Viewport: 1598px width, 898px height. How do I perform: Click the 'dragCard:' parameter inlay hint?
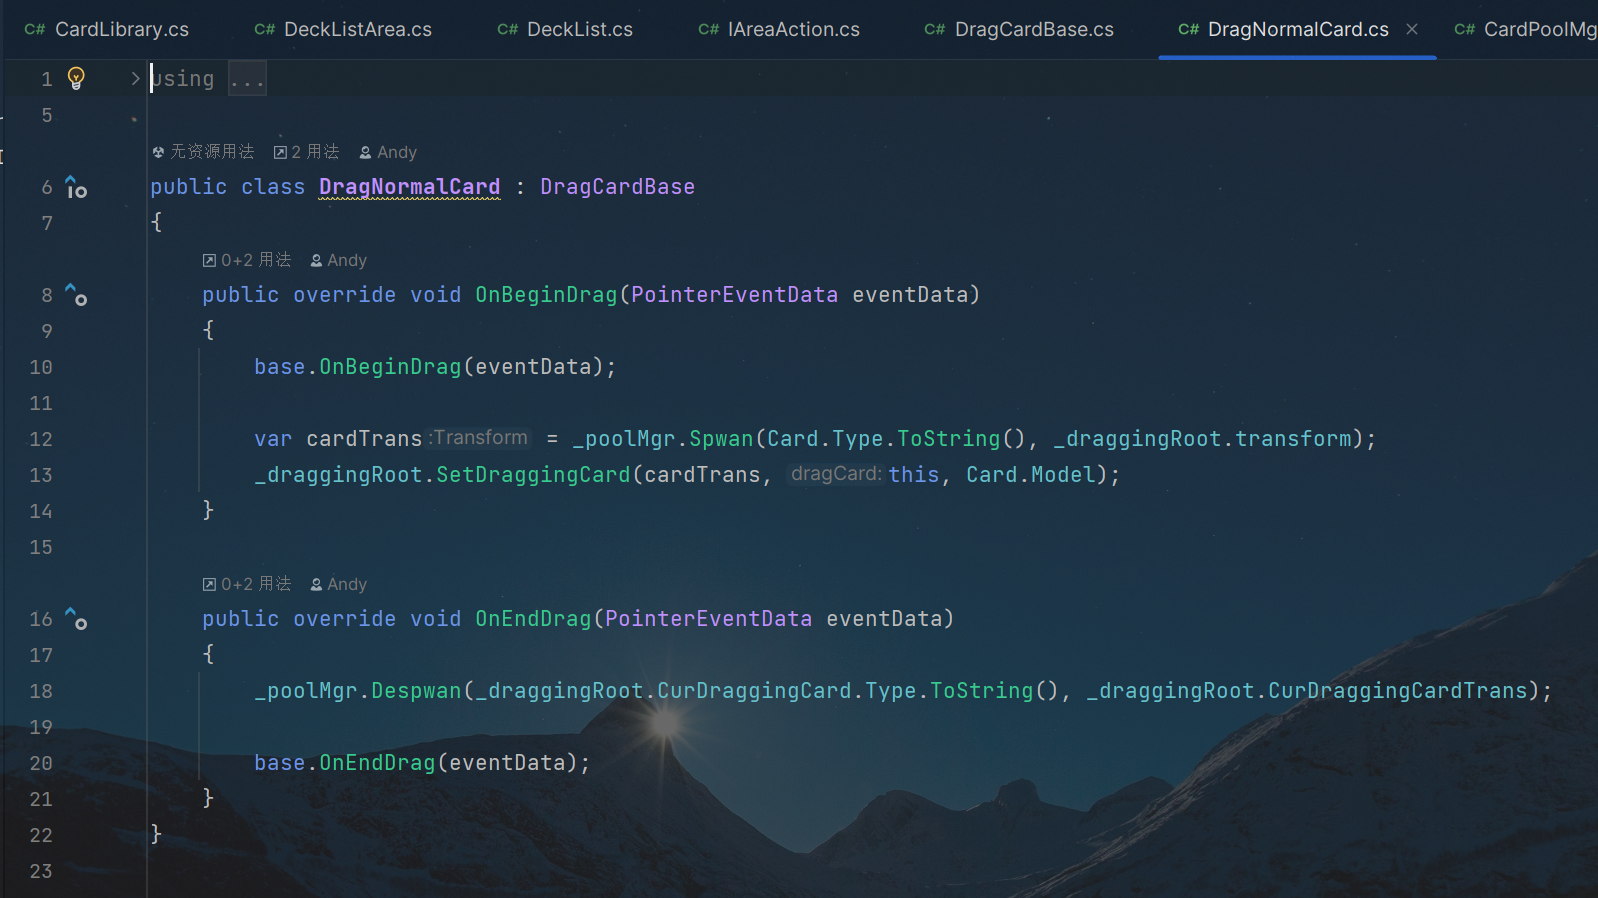point(836,474)
